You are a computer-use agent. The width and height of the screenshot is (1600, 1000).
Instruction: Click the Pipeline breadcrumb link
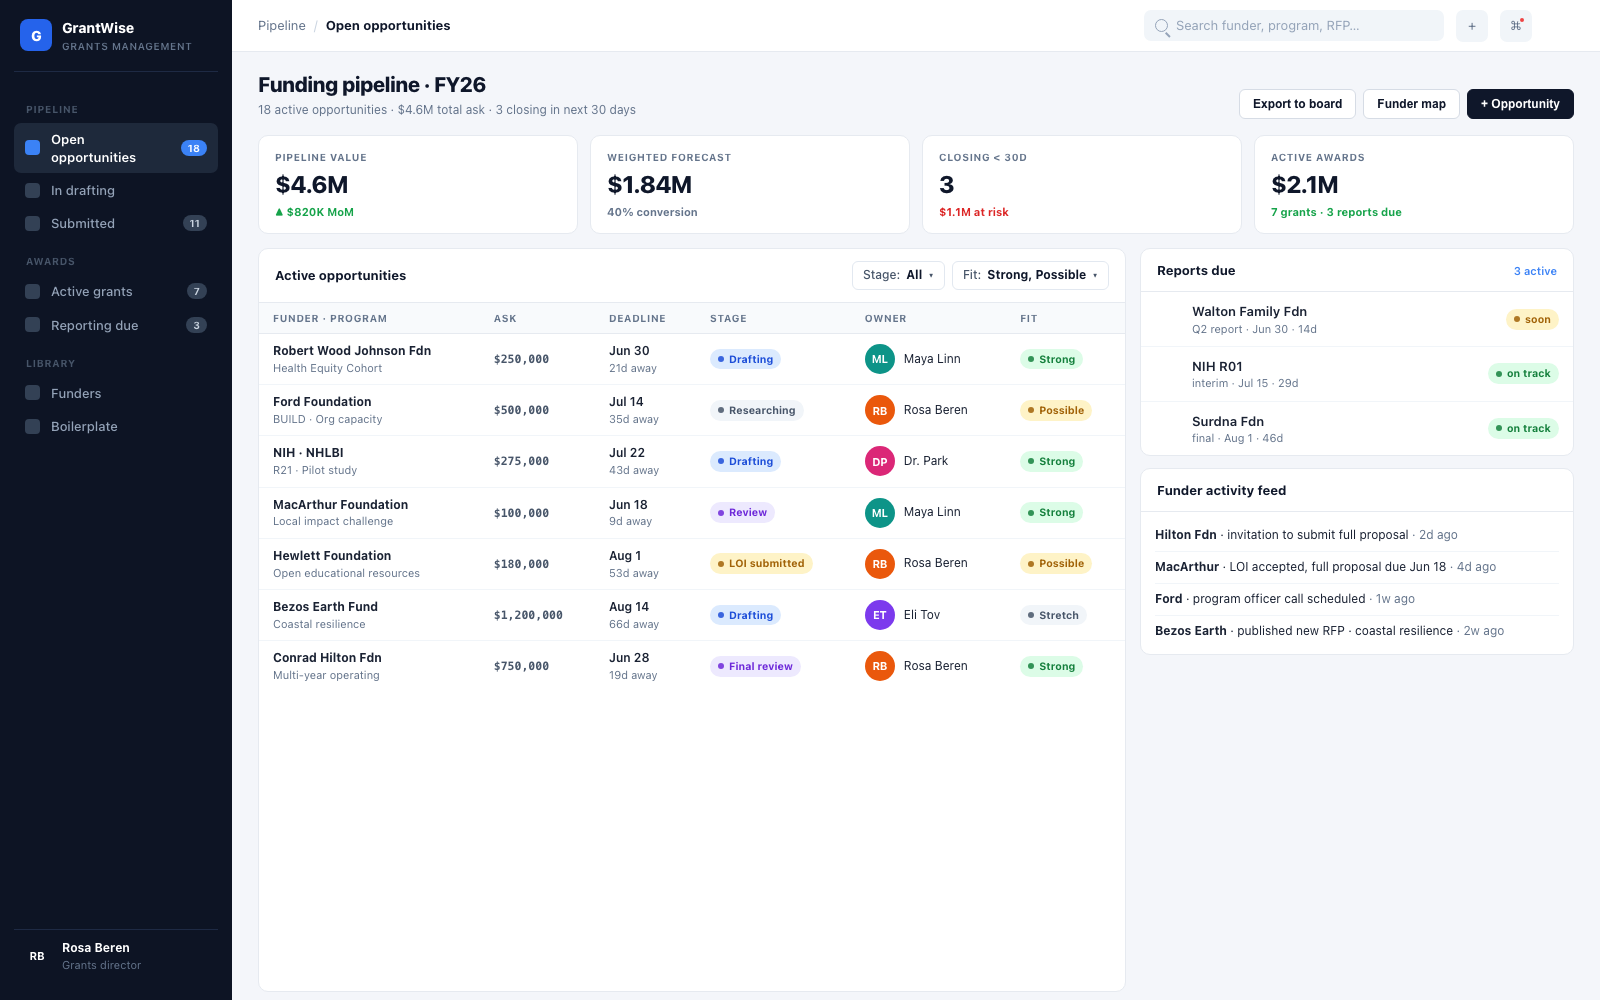click(282, 26)
